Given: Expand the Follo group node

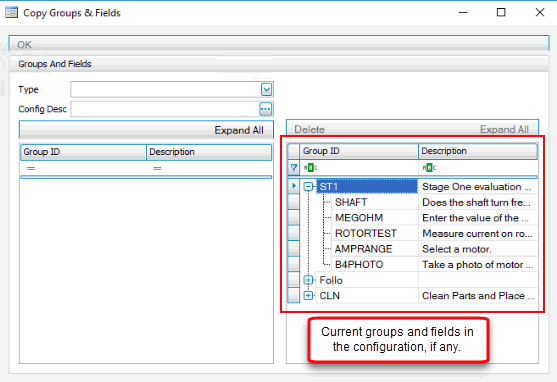Looking at the screenshot, I should pyautogui.click(x=308, y=280).
